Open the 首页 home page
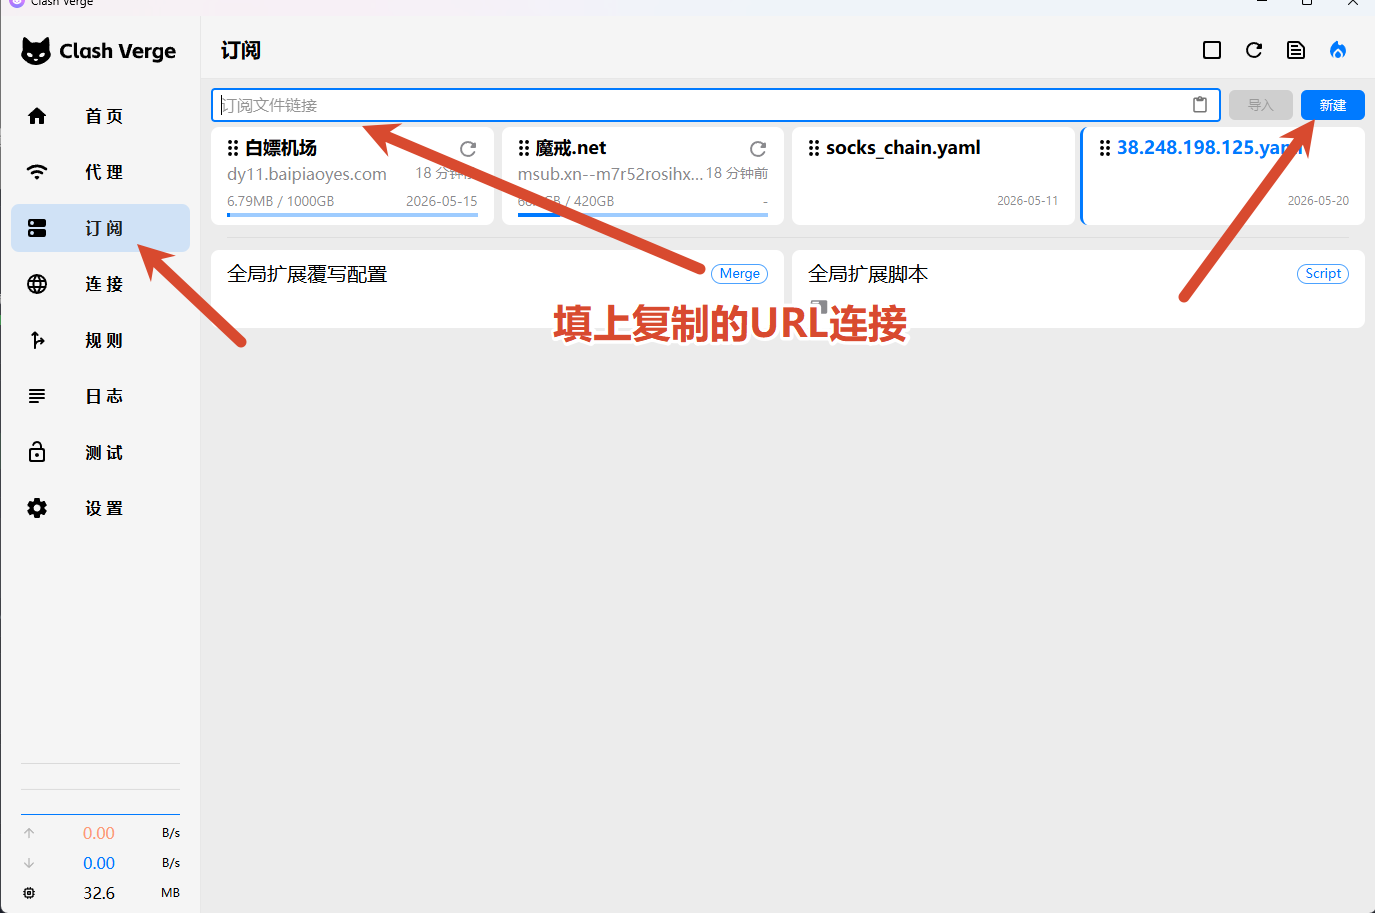 pos(100,116)
